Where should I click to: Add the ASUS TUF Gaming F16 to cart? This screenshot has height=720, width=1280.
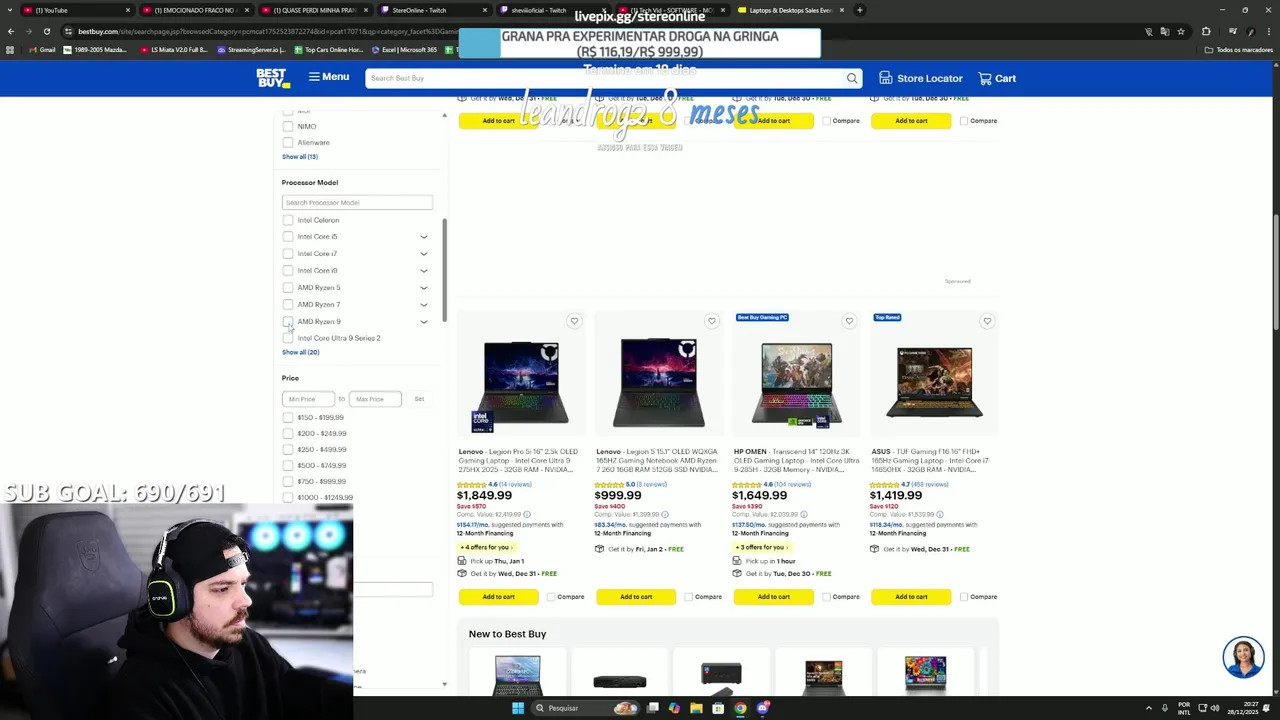(x=911, y=597)
